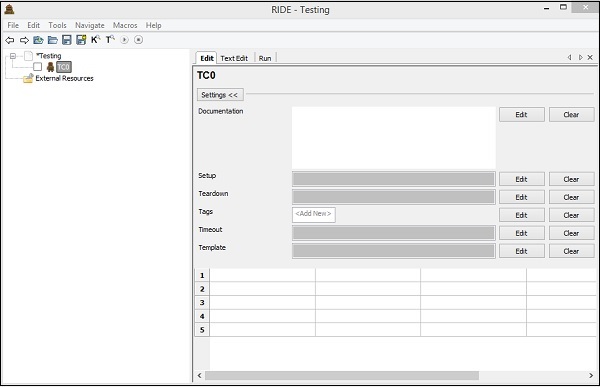
Task: Click Clear button for Tags
Action: (x=571, y=215)
